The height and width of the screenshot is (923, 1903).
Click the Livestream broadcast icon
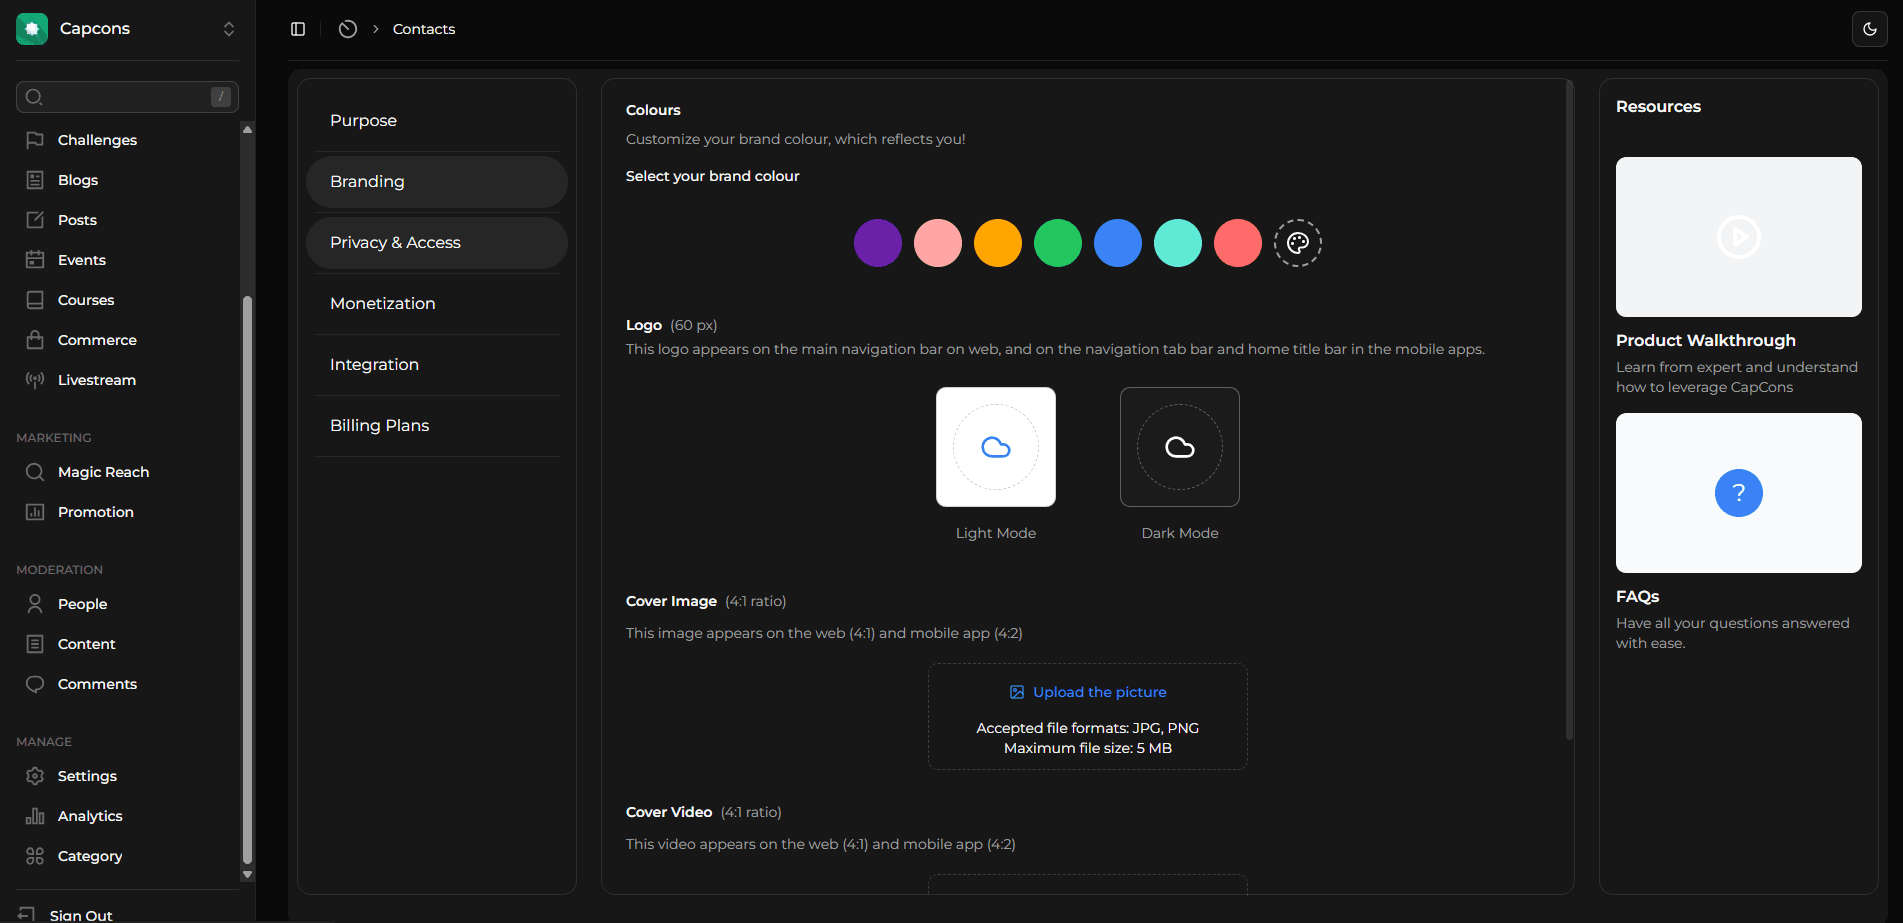[35, 380]
